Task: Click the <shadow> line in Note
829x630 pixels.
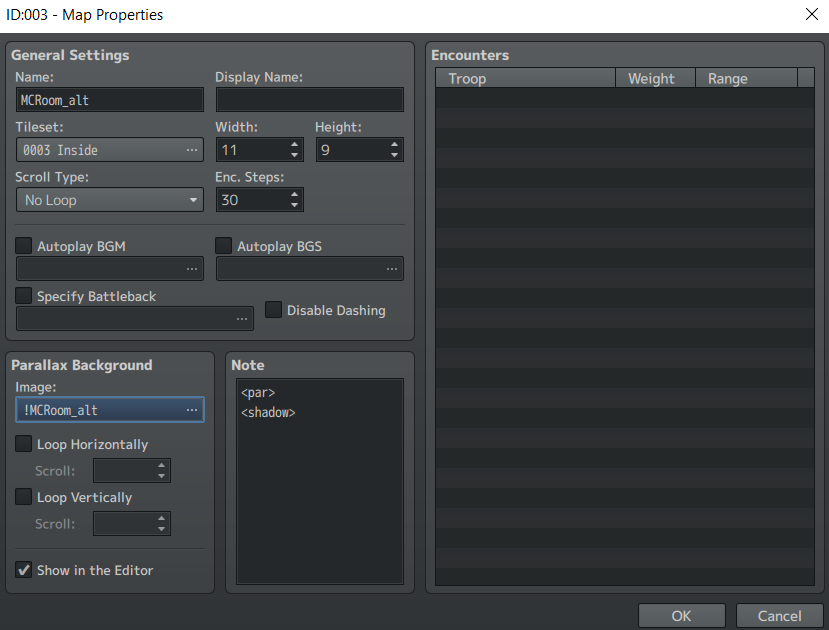Action: pyautogui.click(x=268, y=412)
